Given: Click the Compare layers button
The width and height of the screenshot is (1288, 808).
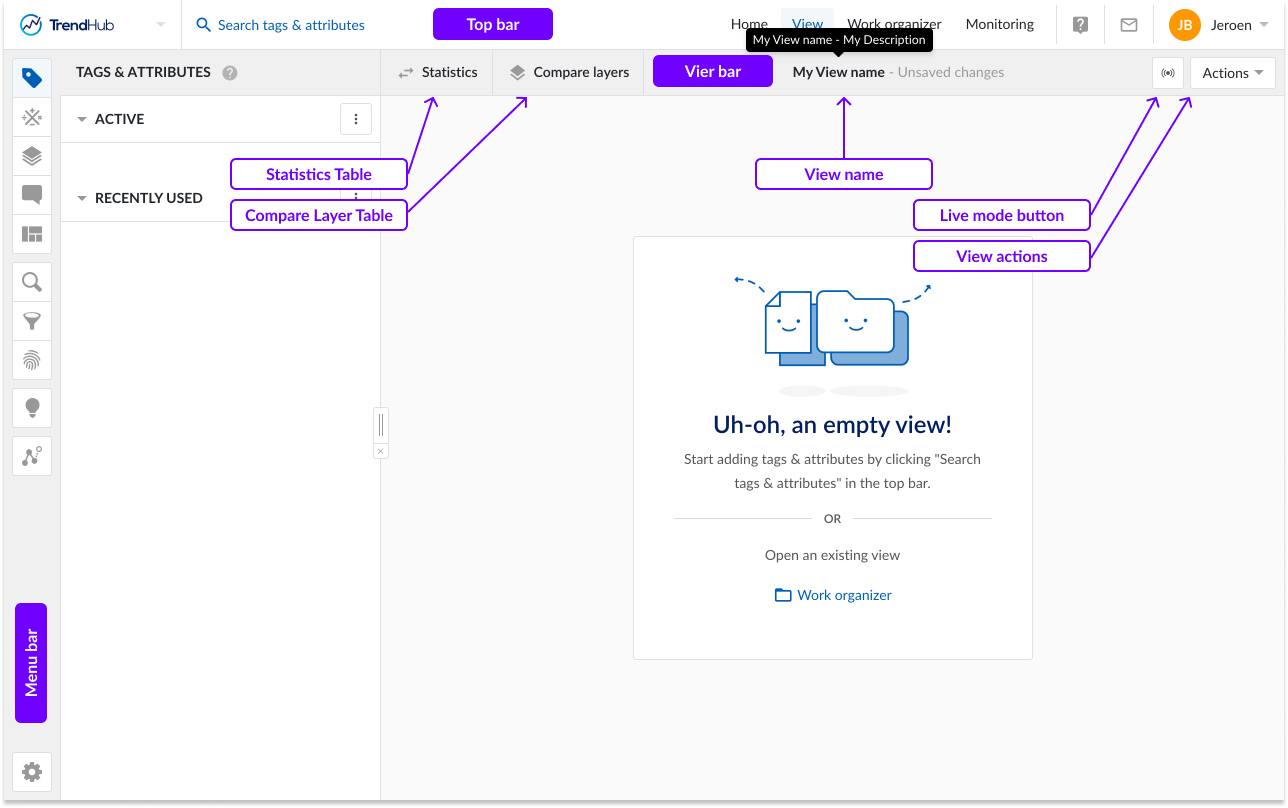Looking at the screenshot, I should tap(569, 72).
